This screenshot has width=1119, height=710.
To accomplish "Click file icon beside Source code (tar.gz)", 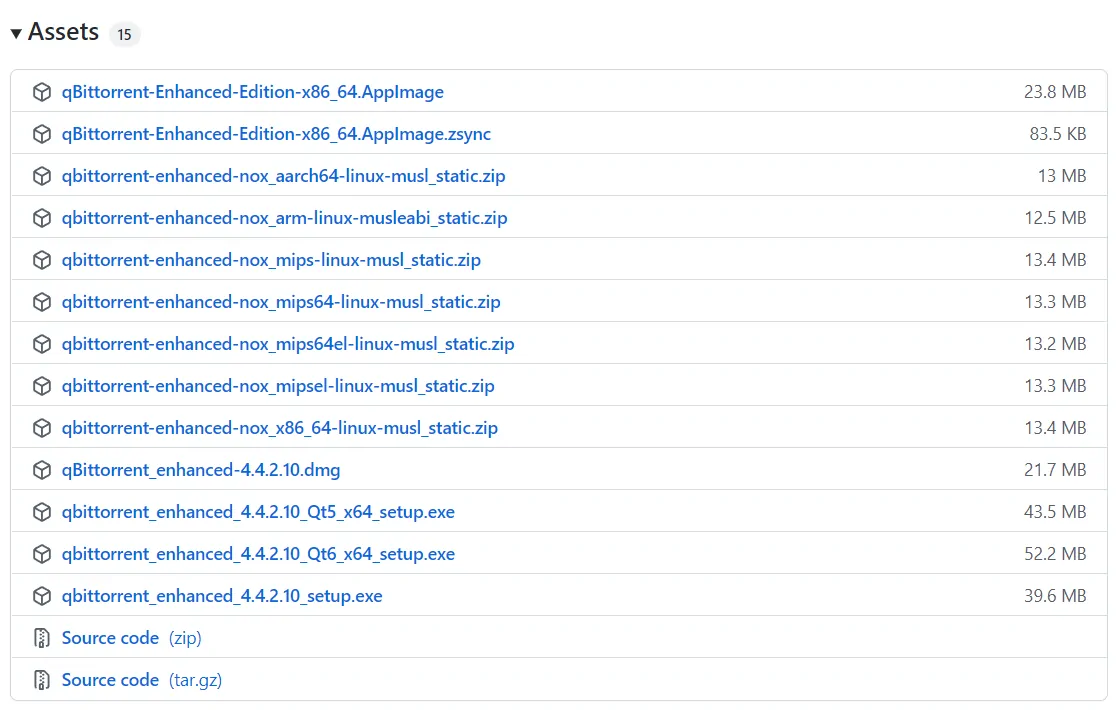I will pos(42,680).
